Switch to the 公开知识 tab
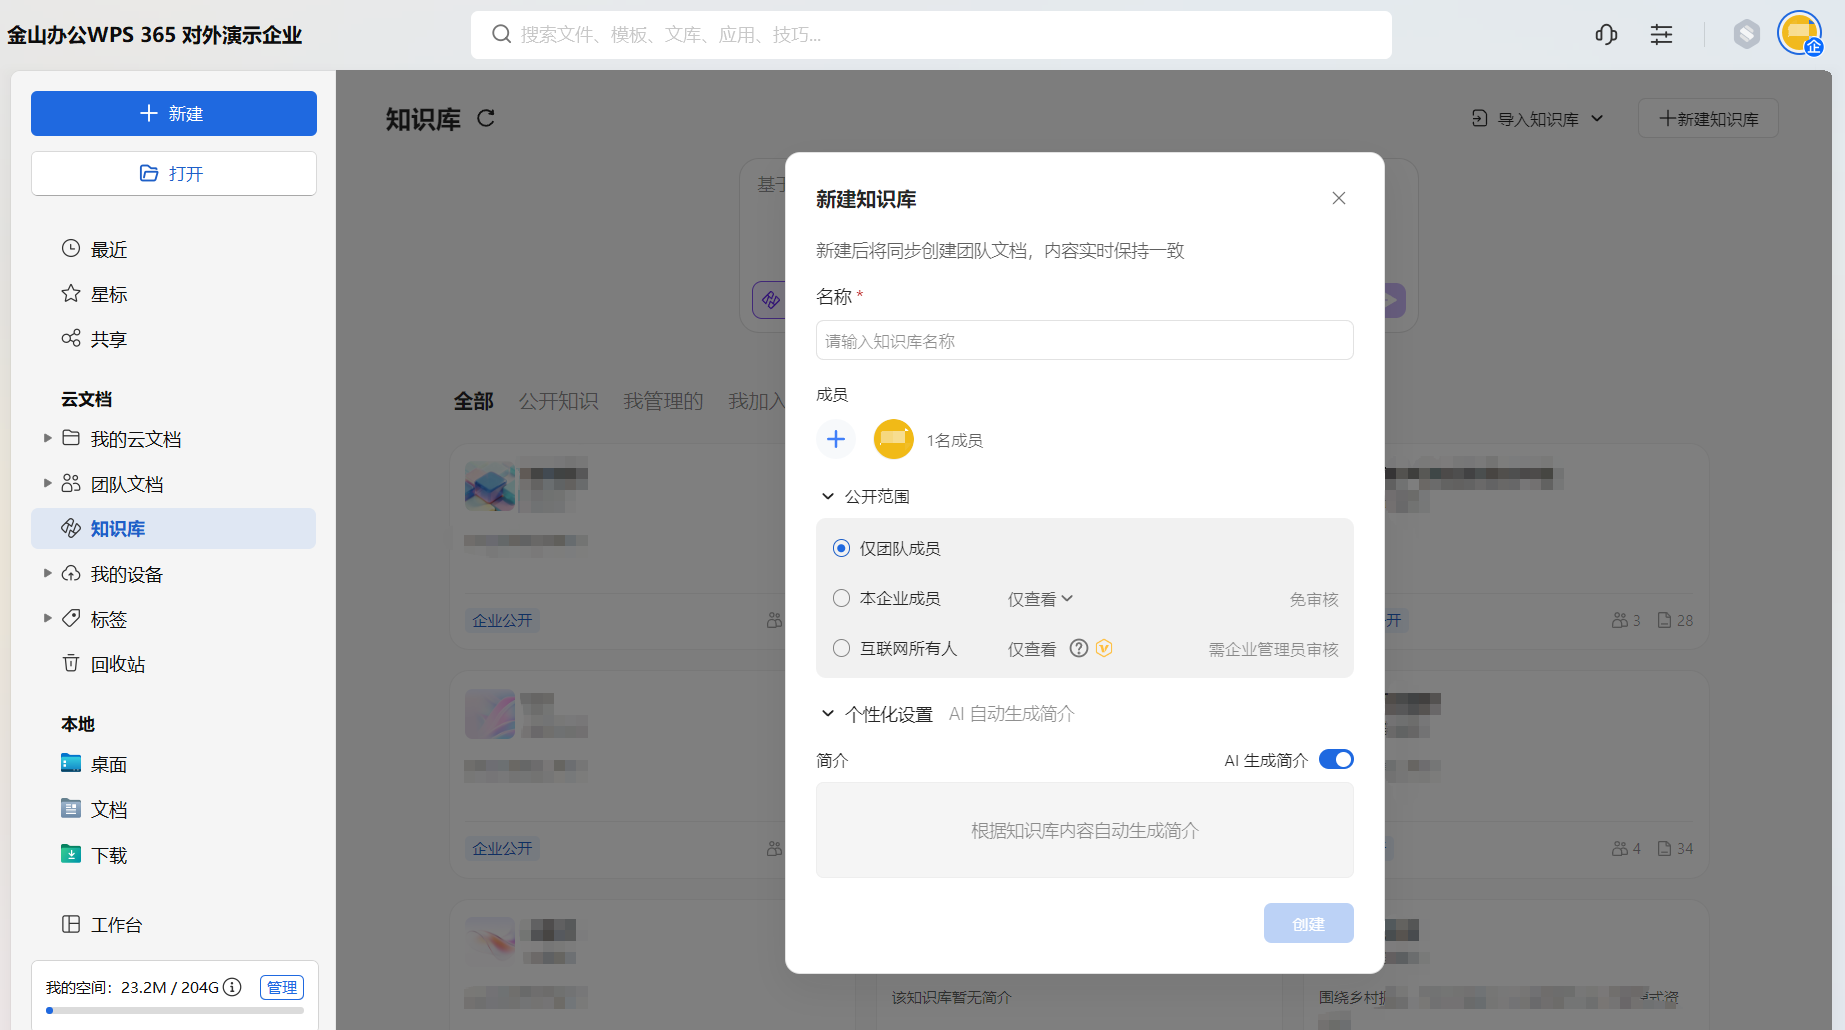The width and height of the screenshot is (1845, 1030). (558, 401)
